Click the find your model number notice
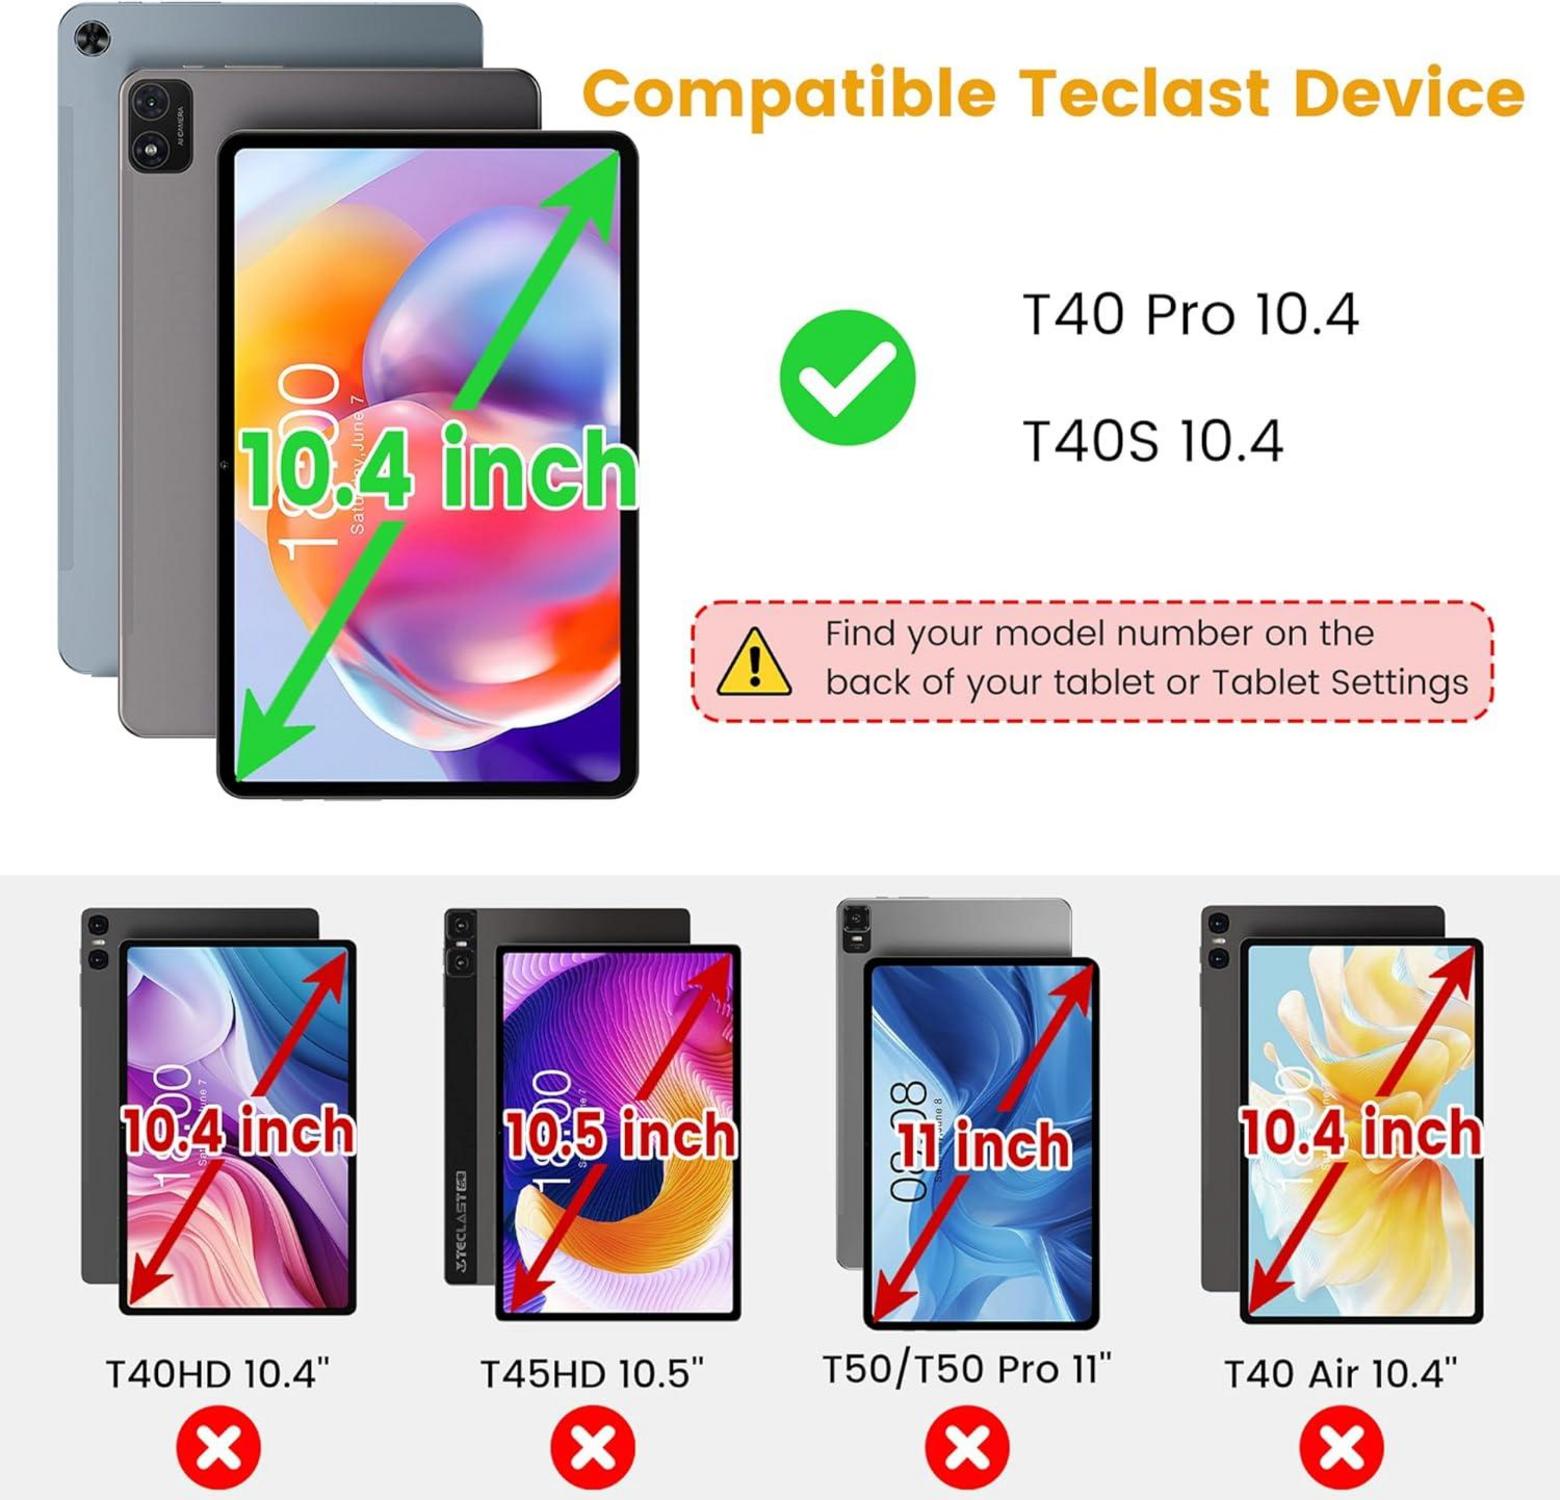Viewport: 1560px width, 1500px height. pyautogui.click(x=1092, y=661)
